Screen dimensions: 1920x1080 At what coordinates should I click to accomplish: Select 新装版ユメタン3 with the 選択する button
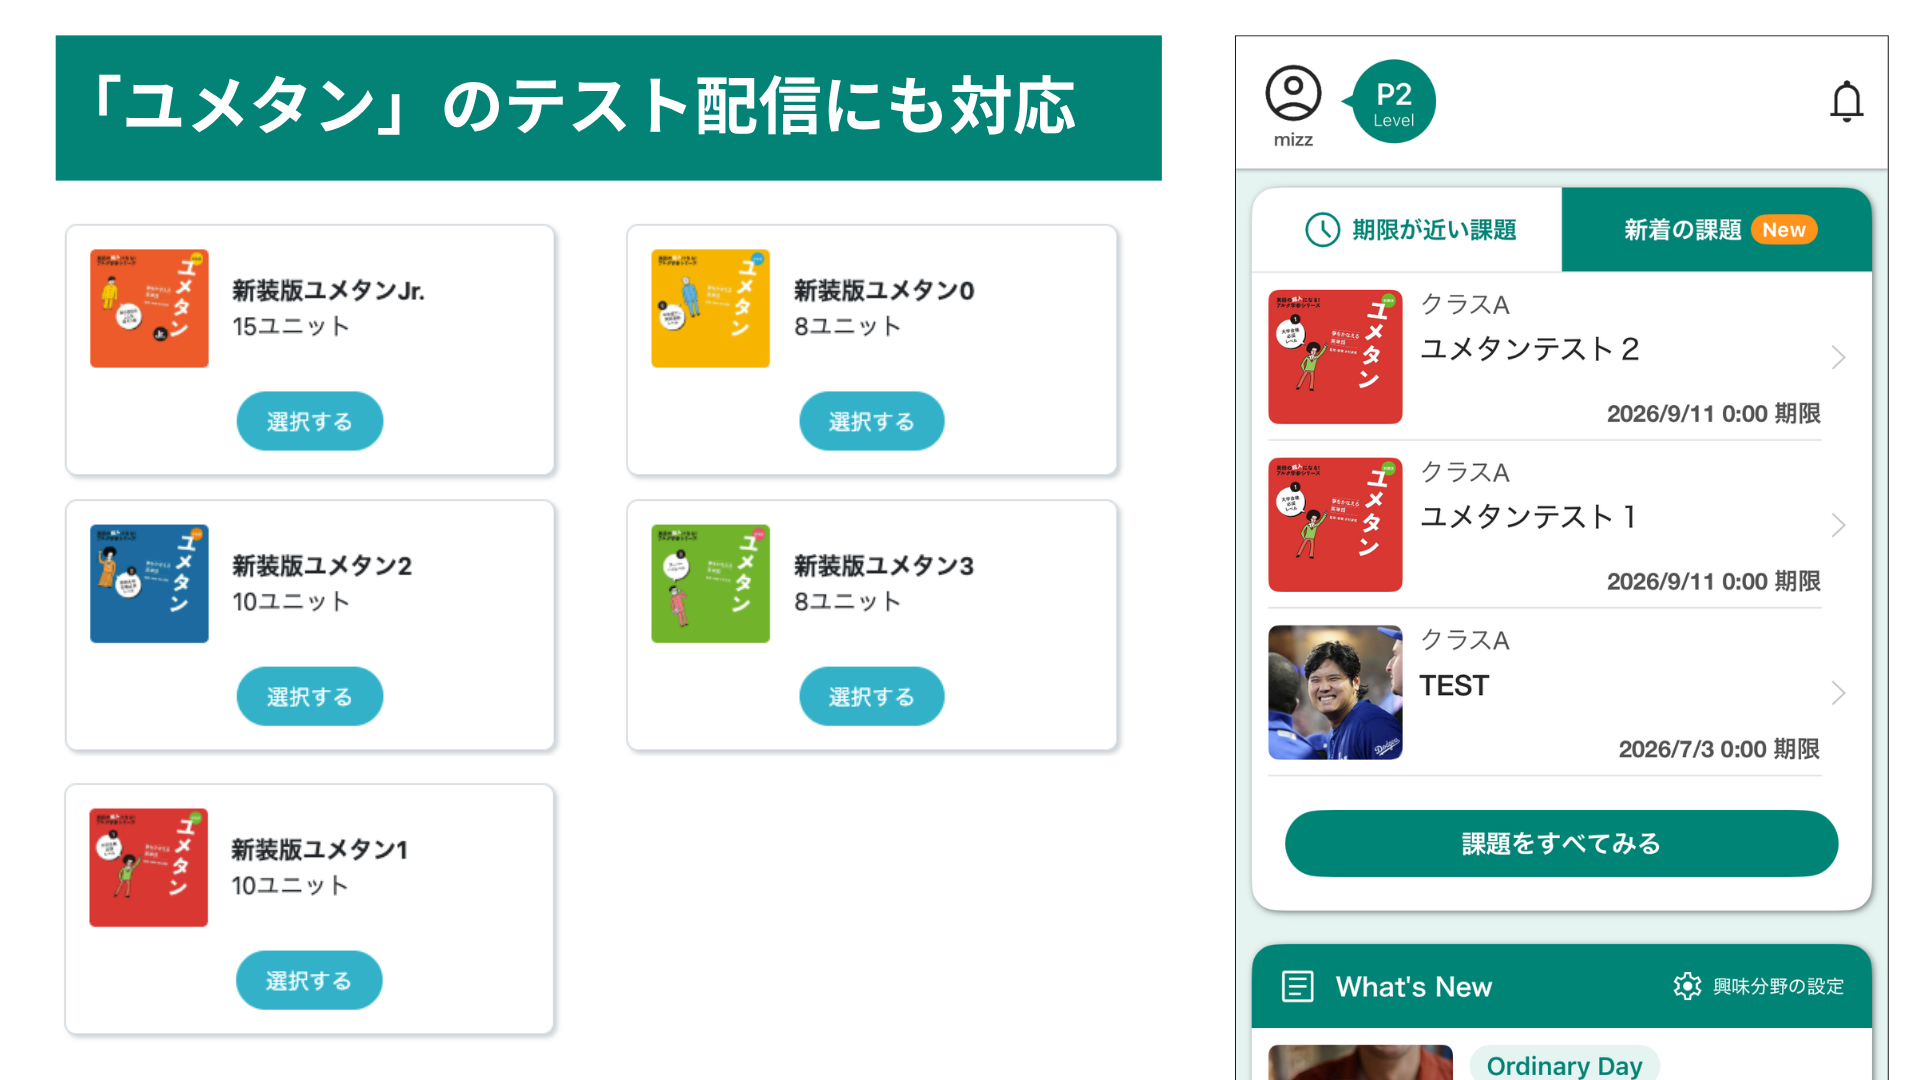click(x=871, y=696)
